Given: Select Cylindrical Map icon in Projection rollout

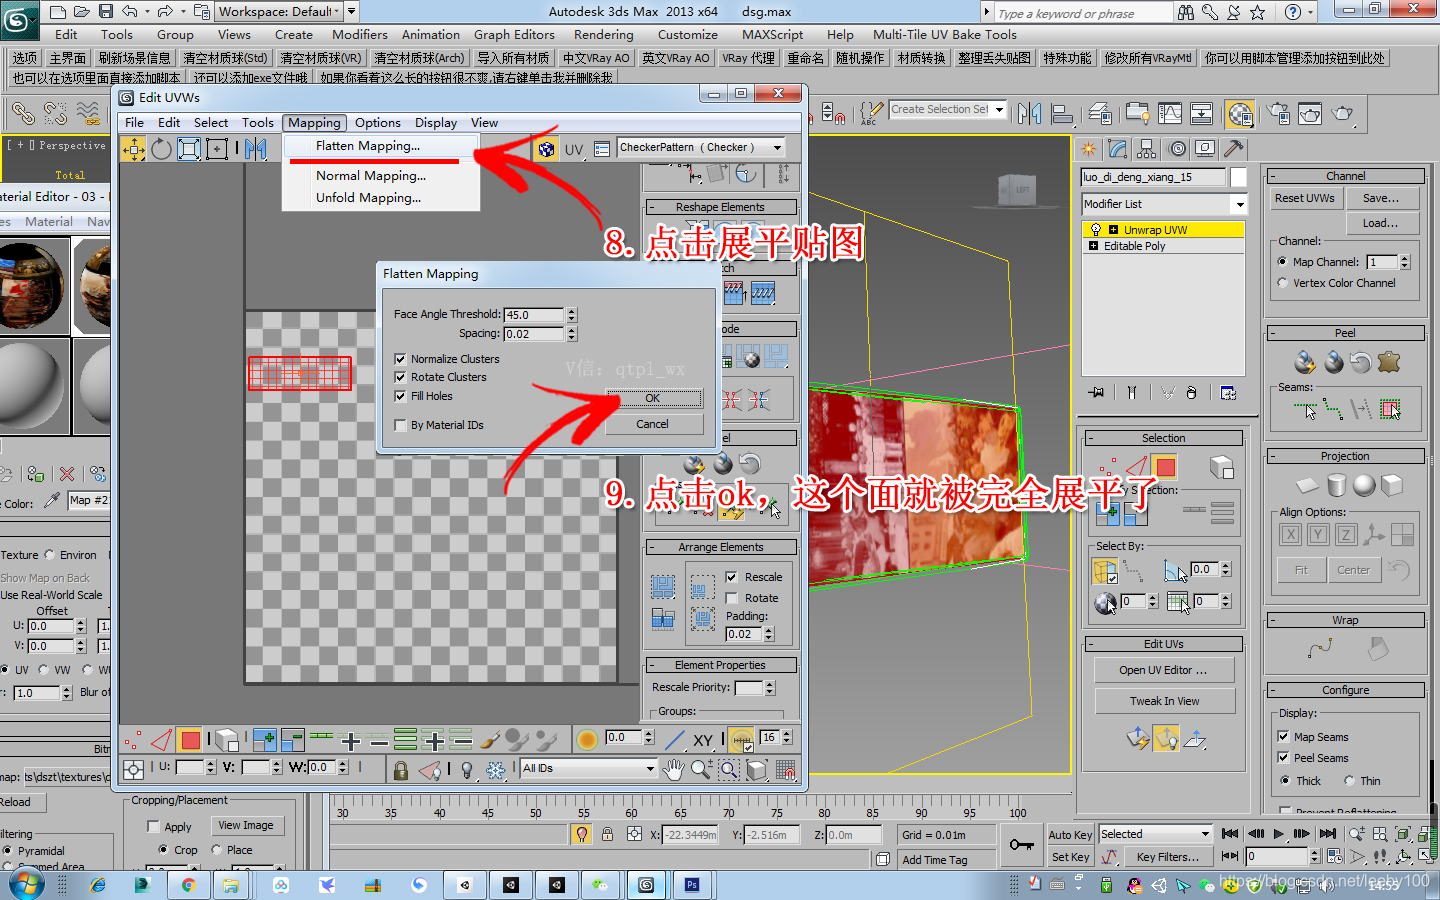Looking at the screenshot, I should coord(1337,486).
